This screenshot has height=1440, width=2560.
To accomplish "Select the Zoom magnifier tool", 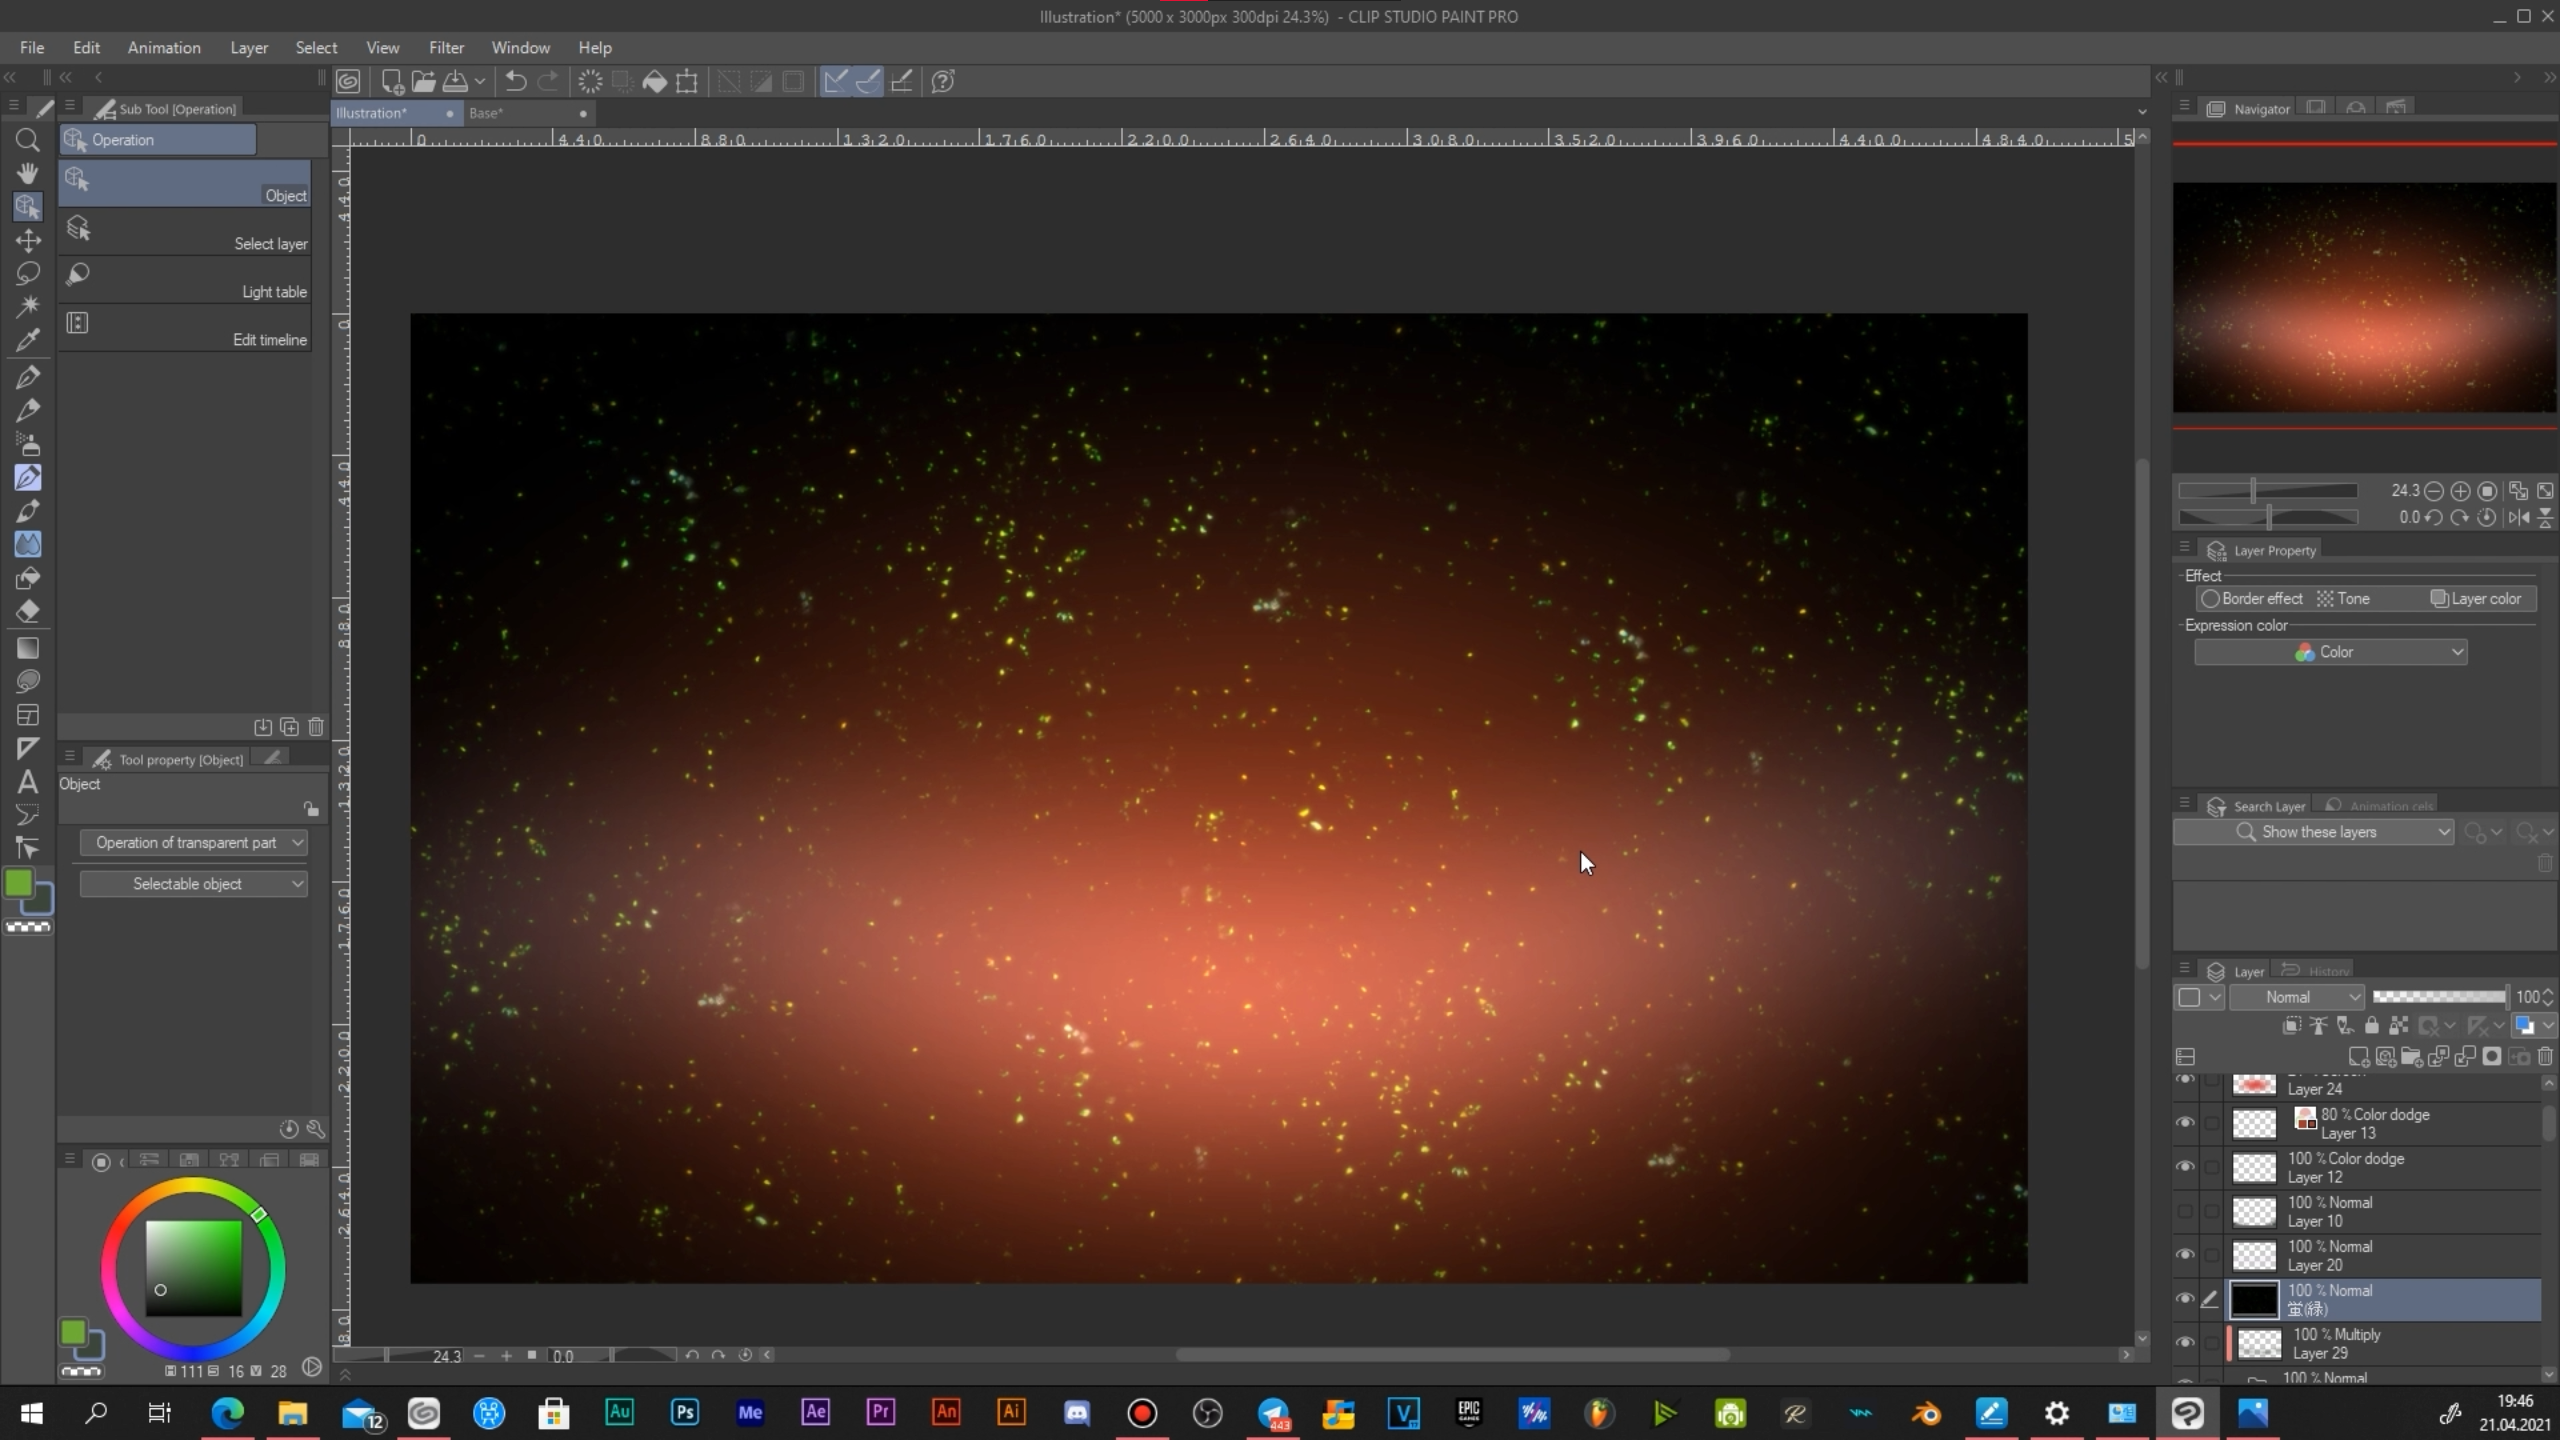I will (x=27, y=141).
